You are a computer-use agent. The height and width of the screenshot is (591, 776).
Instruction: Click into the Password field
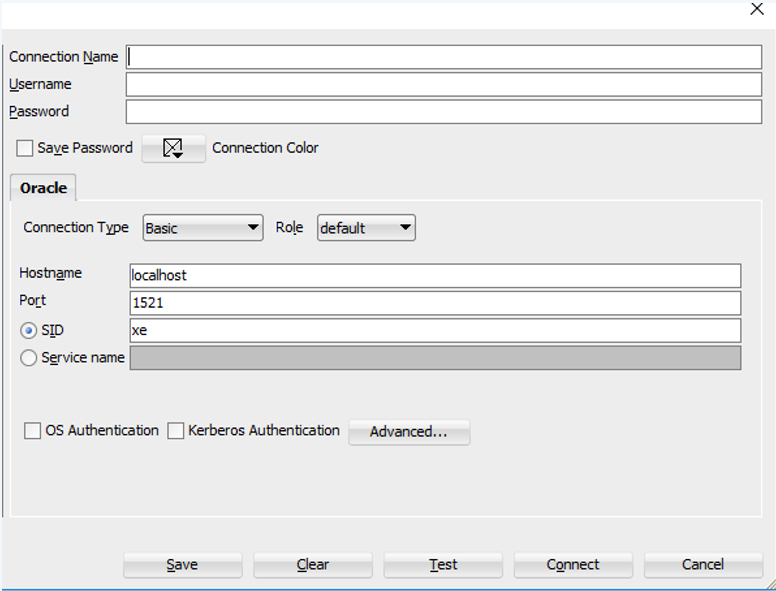click(444, 112)
